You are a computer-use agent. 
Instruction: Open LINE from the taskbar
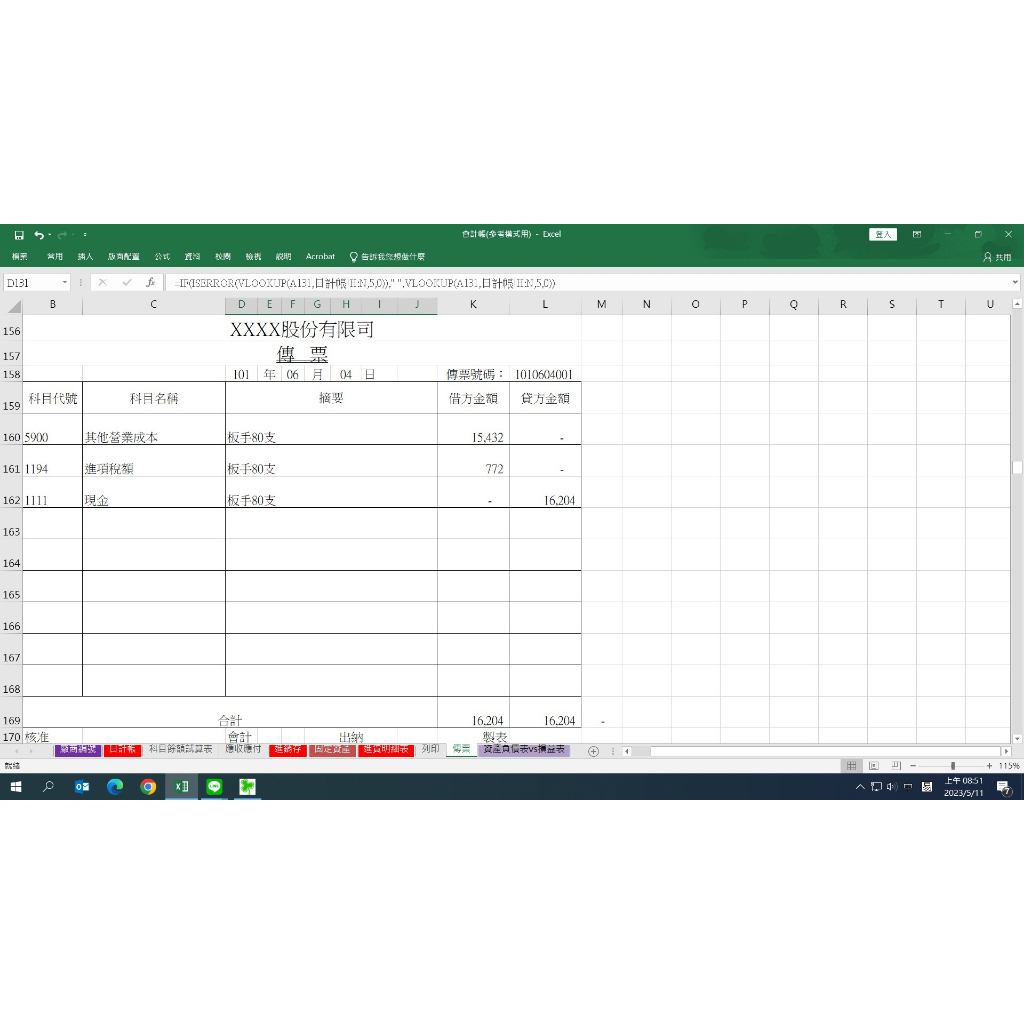tap(214, 787)
